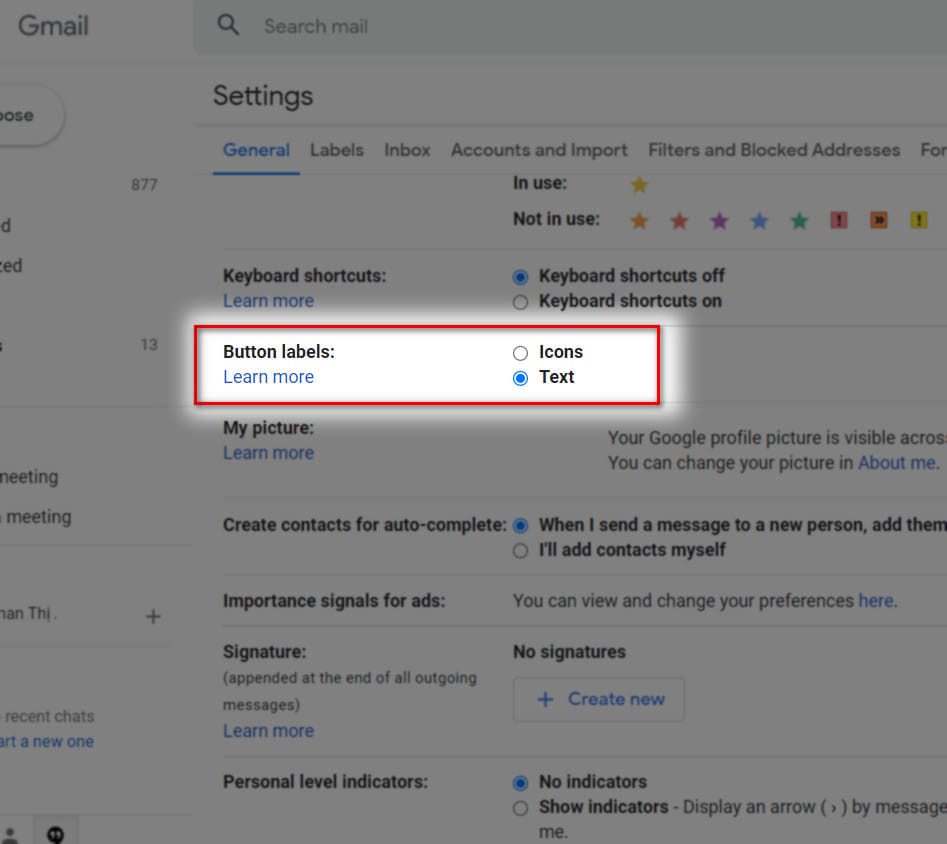Open the Inbox settings tab
Screen dimensions: 947x844
[x=407, y=150]
